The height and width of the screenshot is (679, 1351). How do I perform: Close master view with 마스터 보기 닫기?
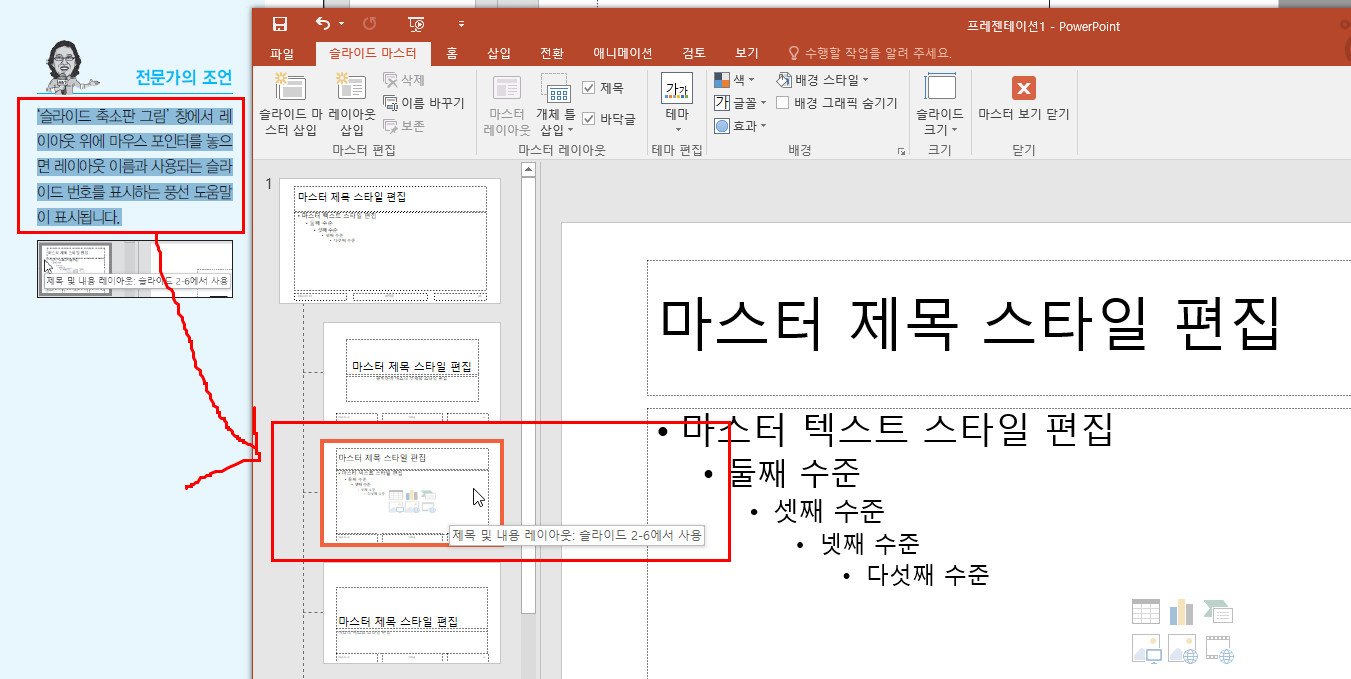[x=1023, y=99]
